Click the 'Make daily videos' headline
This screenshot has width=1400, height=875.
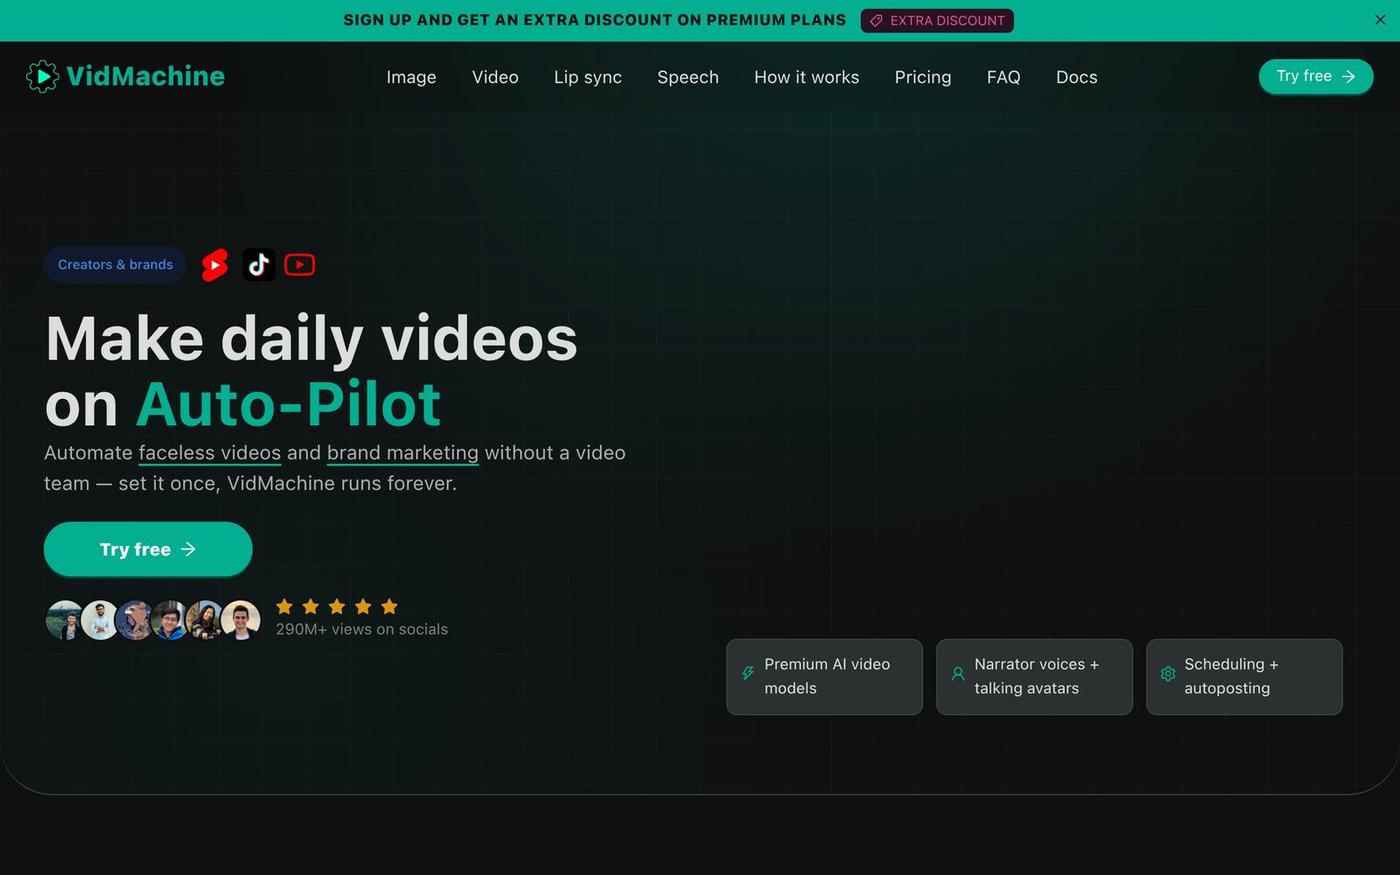(x=312, y=339)
